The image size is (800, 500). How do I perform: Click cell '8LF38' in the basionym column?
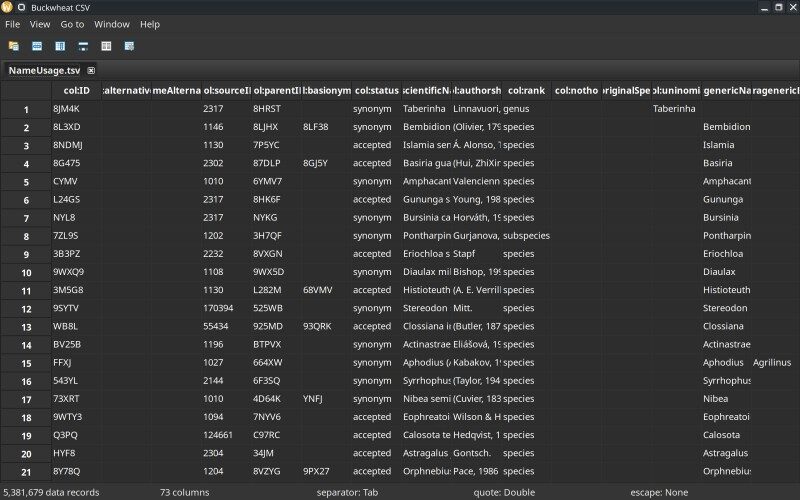pyautogui.click(x=327, y=127)
